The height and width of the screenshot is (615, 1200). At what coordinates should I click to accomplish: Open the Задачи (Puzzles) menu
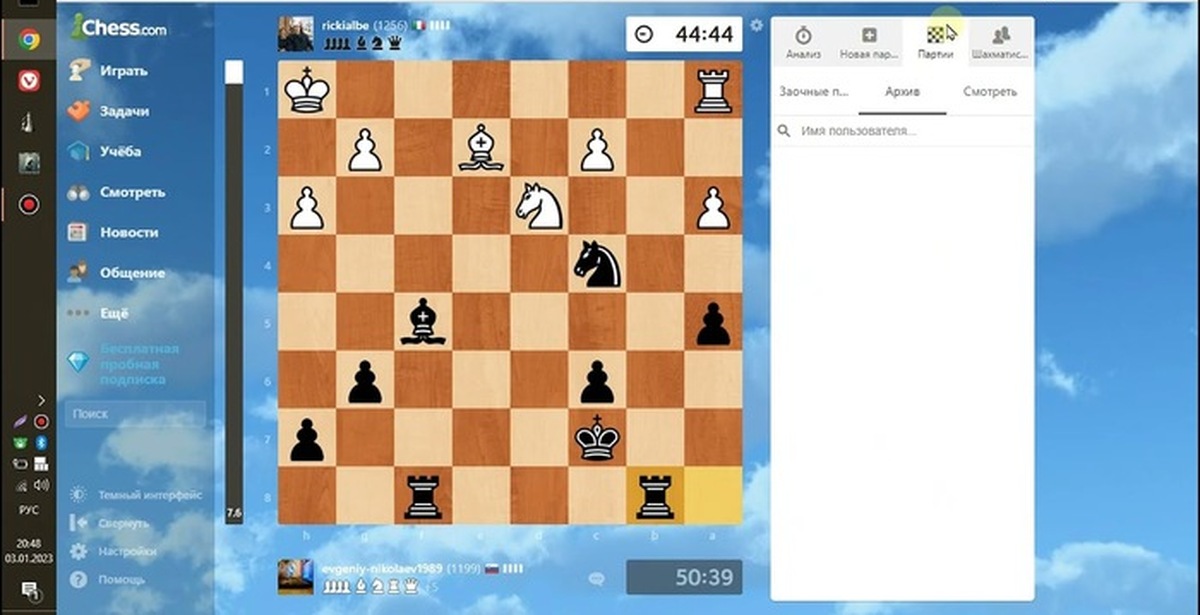click(x=108, y=111)
